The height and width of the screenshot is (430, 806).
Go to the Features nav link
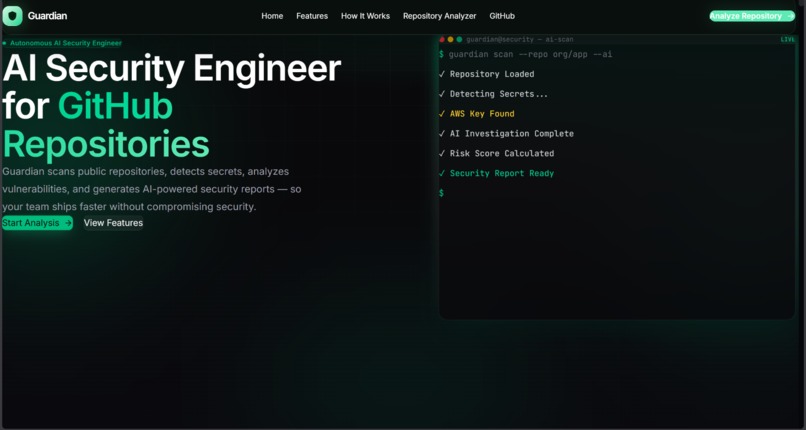coord(312,16)
